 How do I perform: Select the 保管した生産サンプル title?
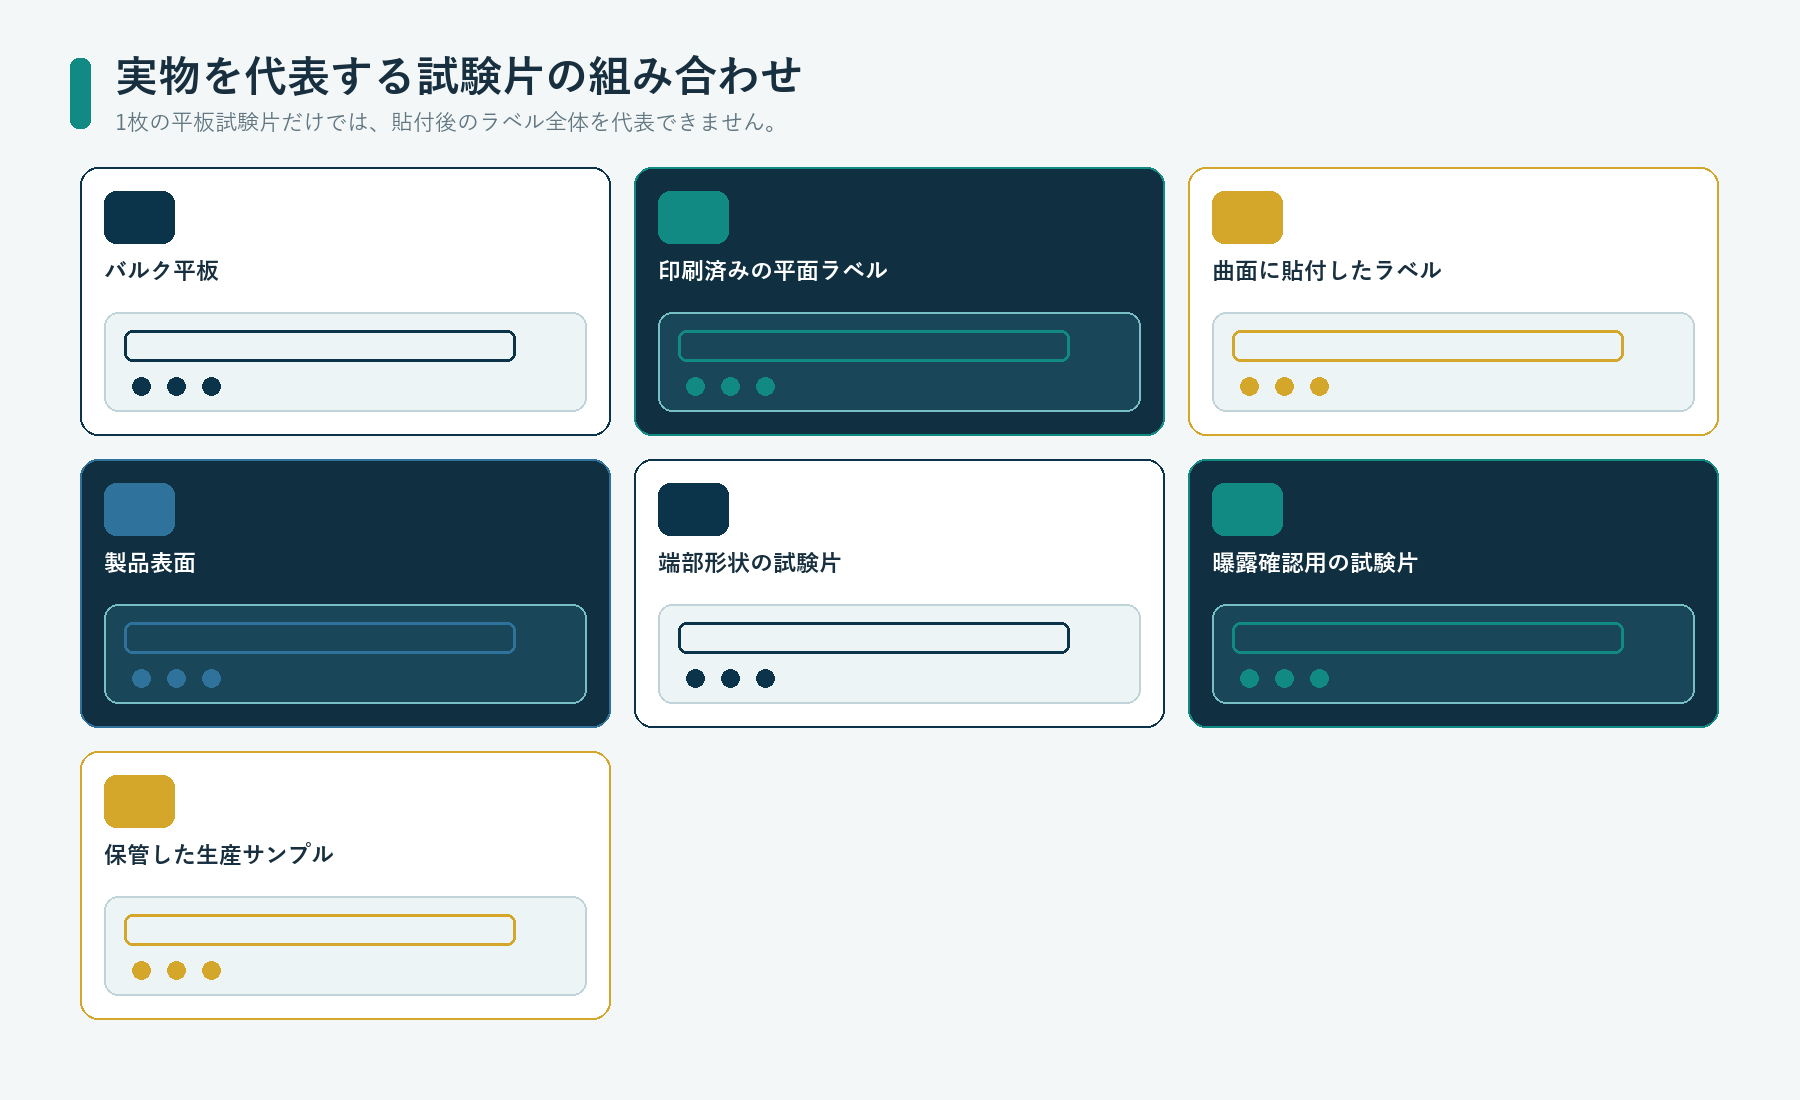(219, 855)
